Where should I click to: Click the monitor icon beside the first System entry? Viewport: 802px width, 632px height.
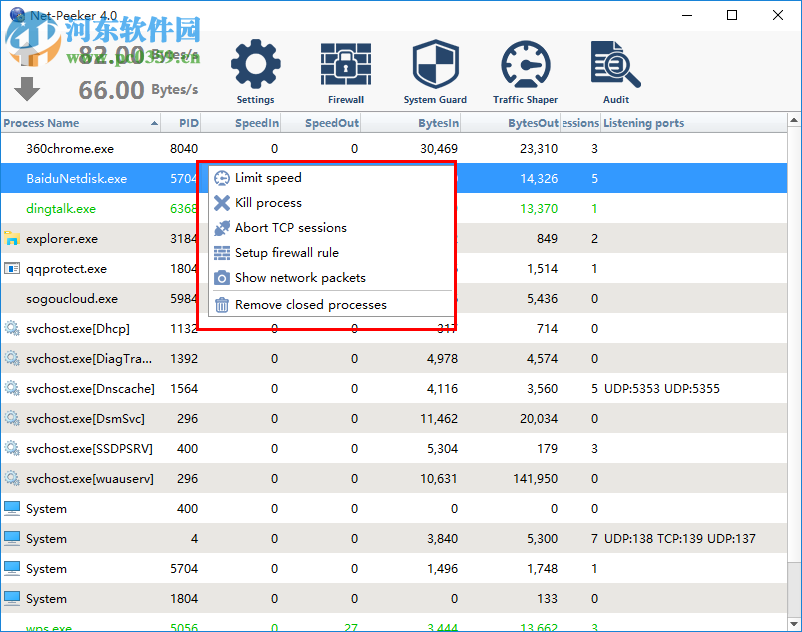click(11, 508)
